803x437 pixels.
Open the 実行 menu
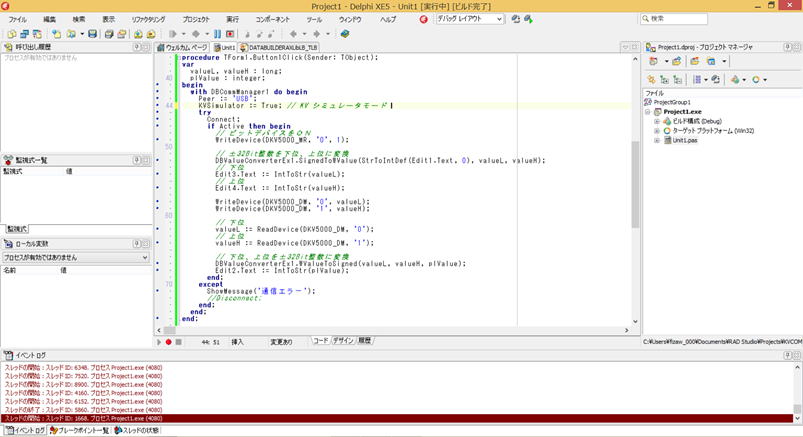(x=233, y=19)
